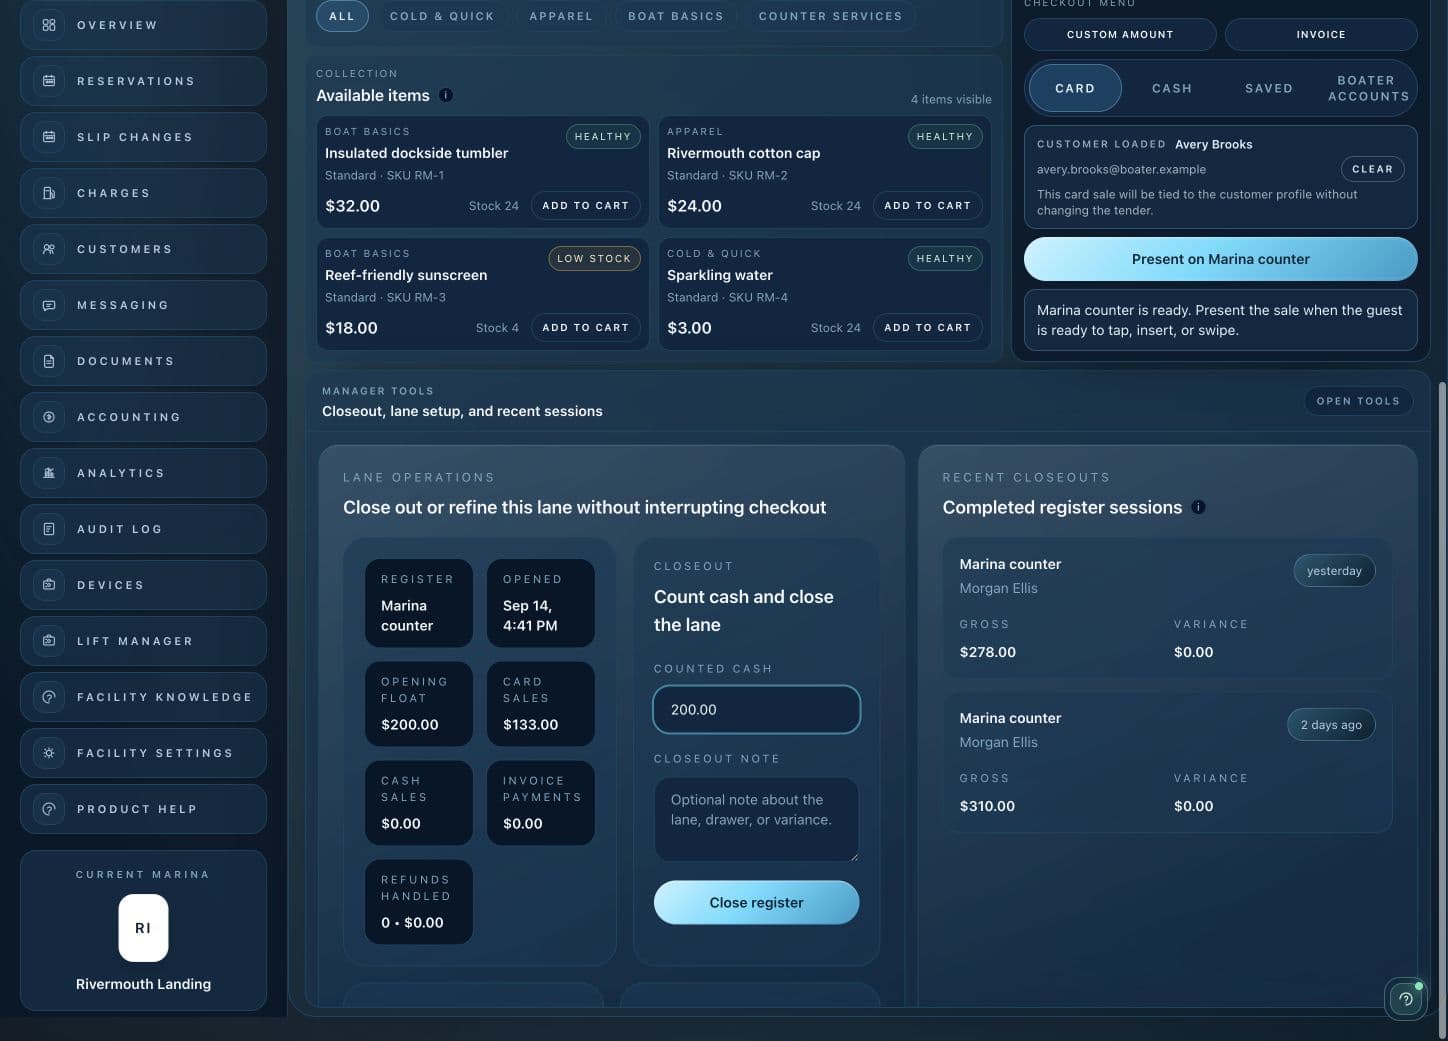
Task: Select the All category filter
Action: click(342, 16)
